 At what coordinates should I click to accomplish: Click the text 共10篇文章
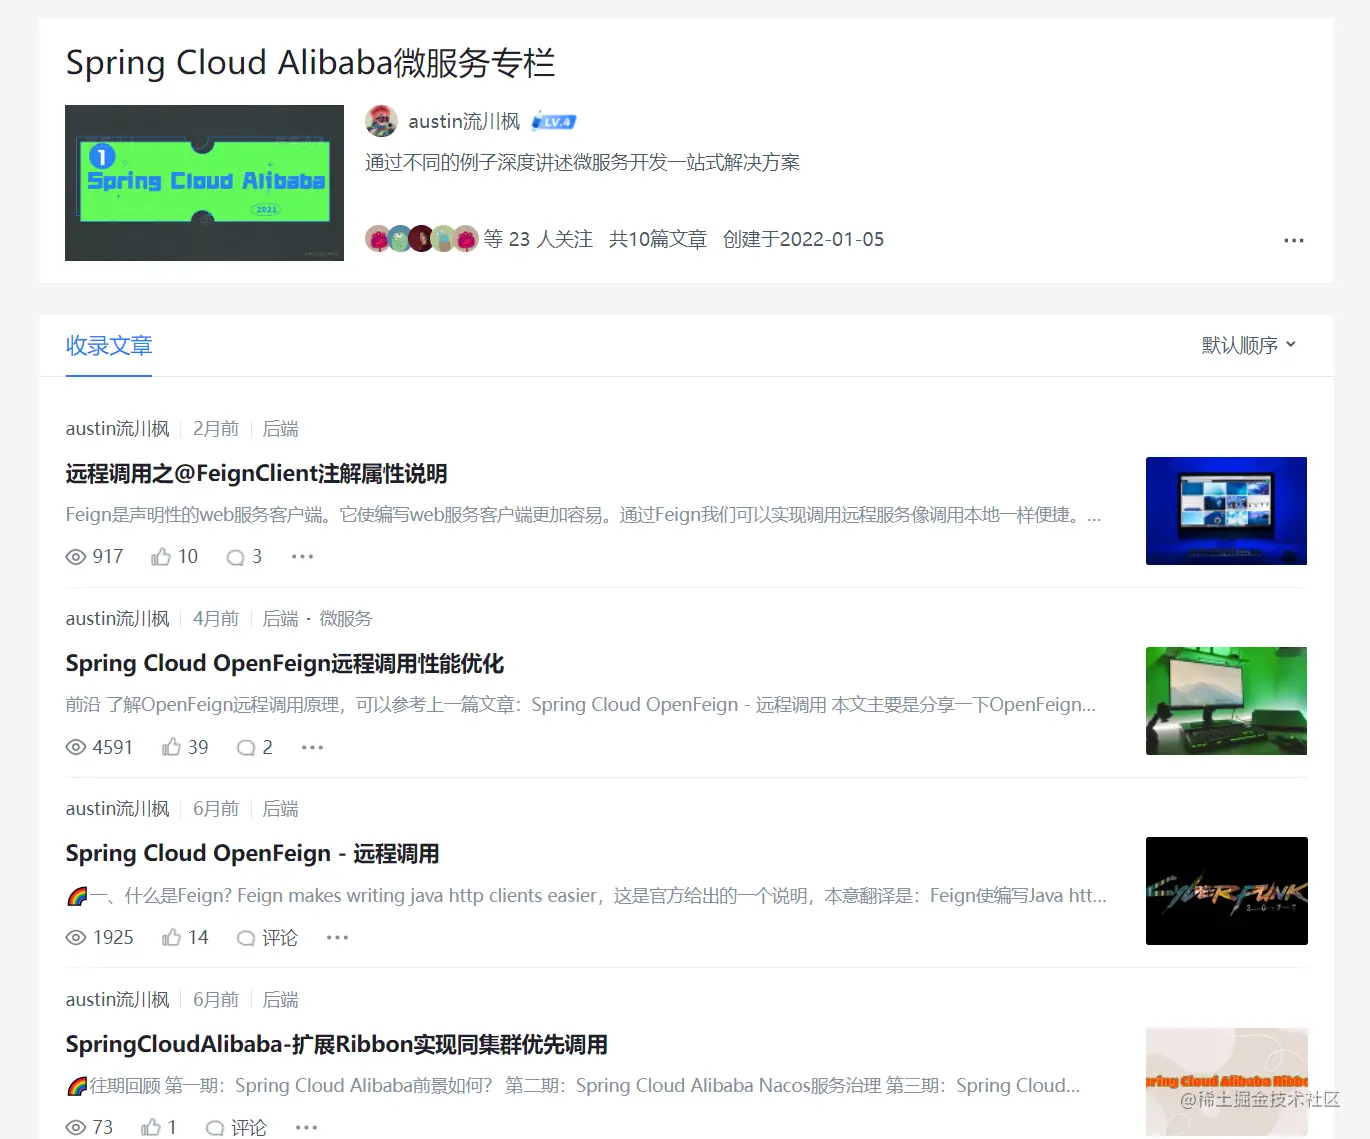point(658,239)
